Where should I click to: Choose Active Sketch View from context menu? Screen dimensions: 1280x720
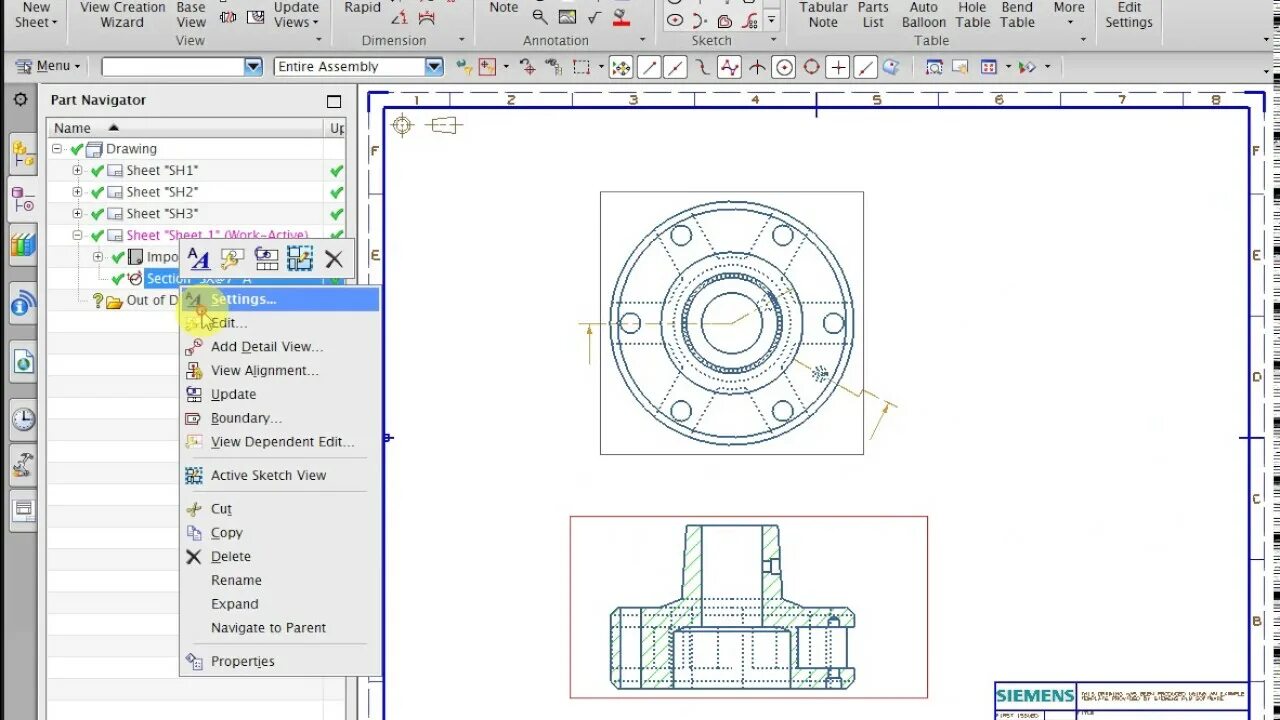point(268,475)
